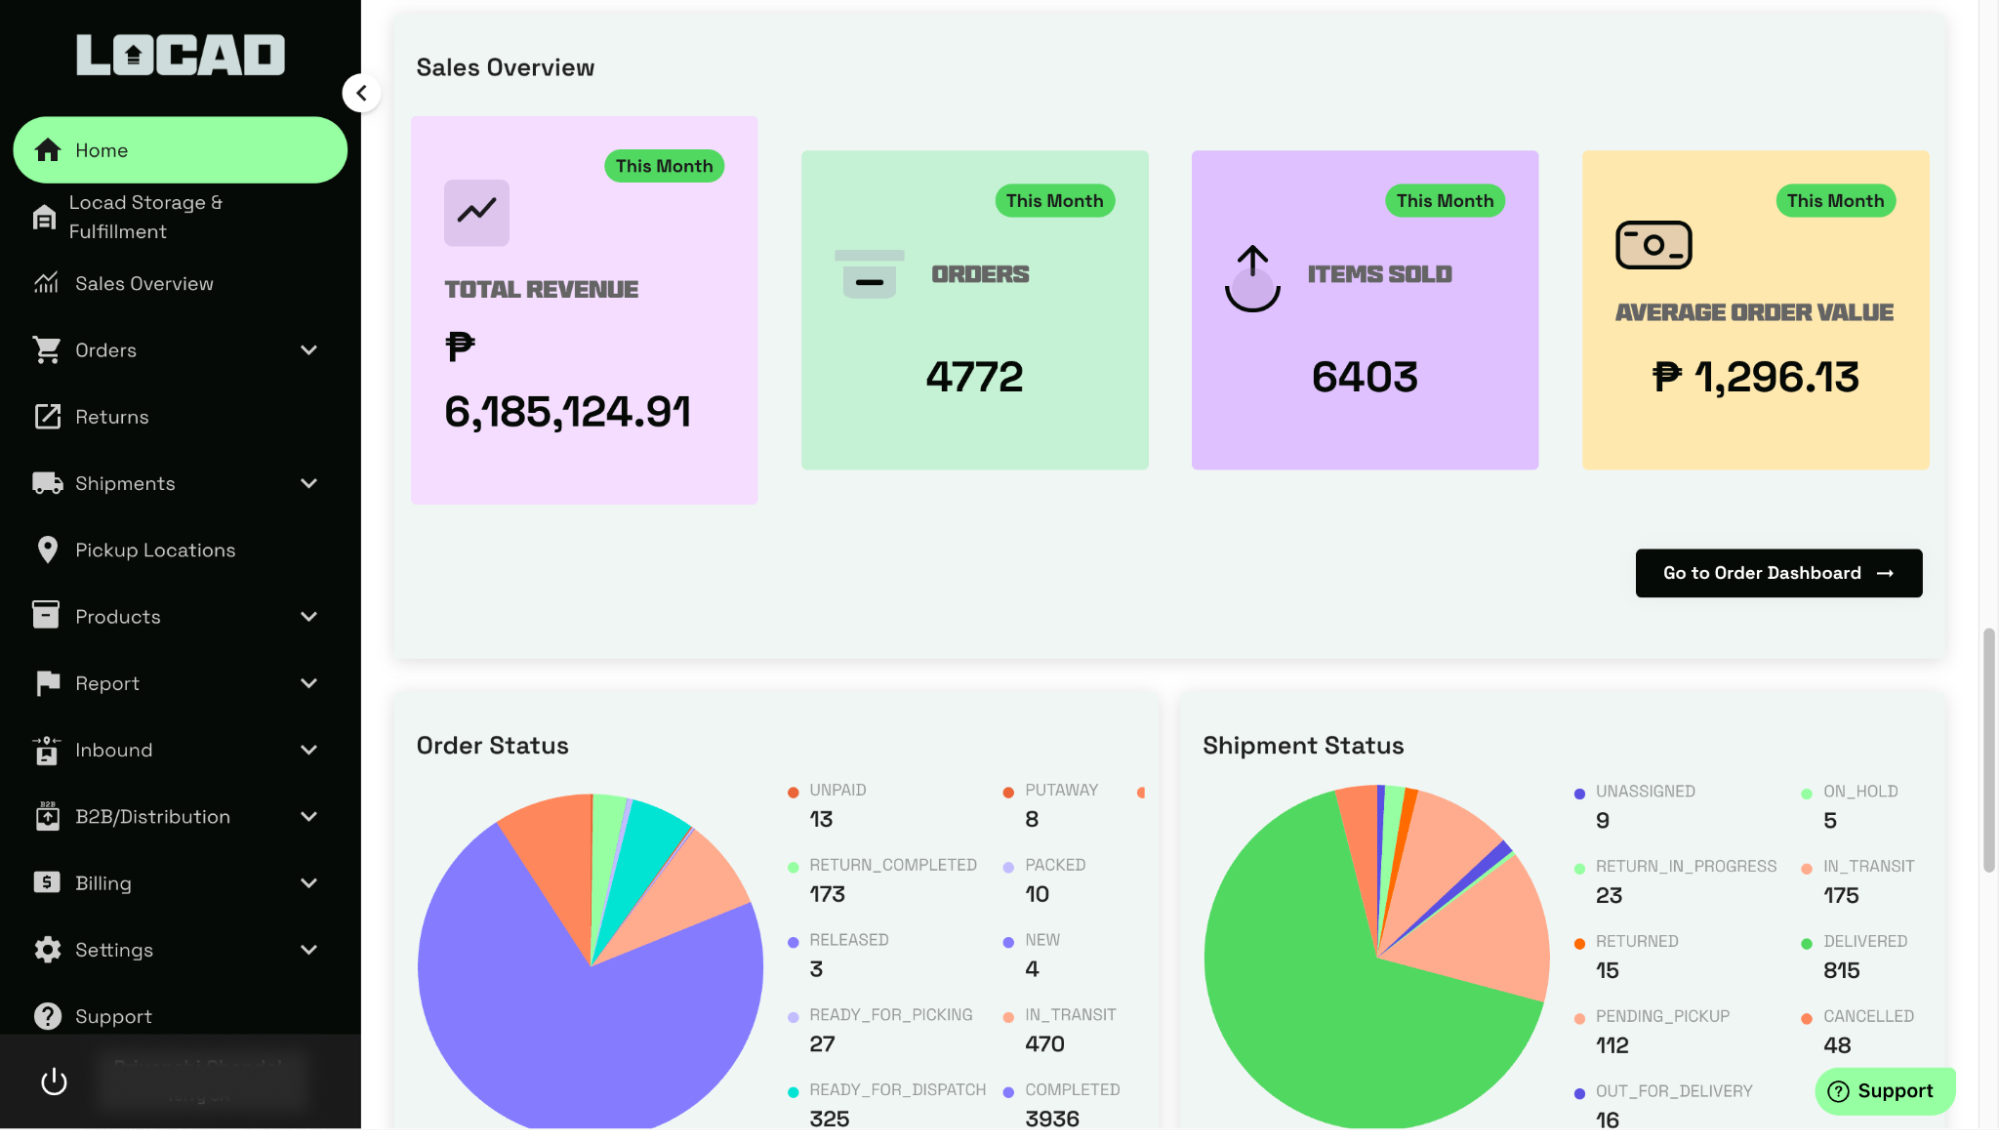Click the page vertical scrollbar
Screen dimensions: 1999x1131
(1988, 750)
